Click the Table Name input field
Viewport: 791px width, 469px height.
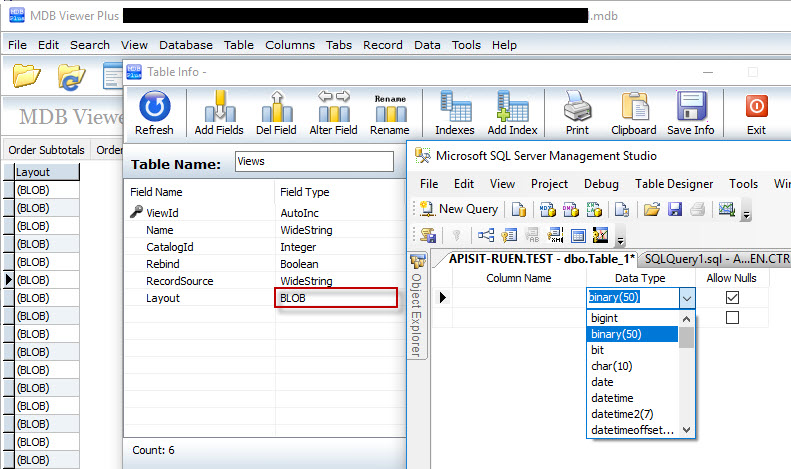pyautogui.click(x=314, y=161)
